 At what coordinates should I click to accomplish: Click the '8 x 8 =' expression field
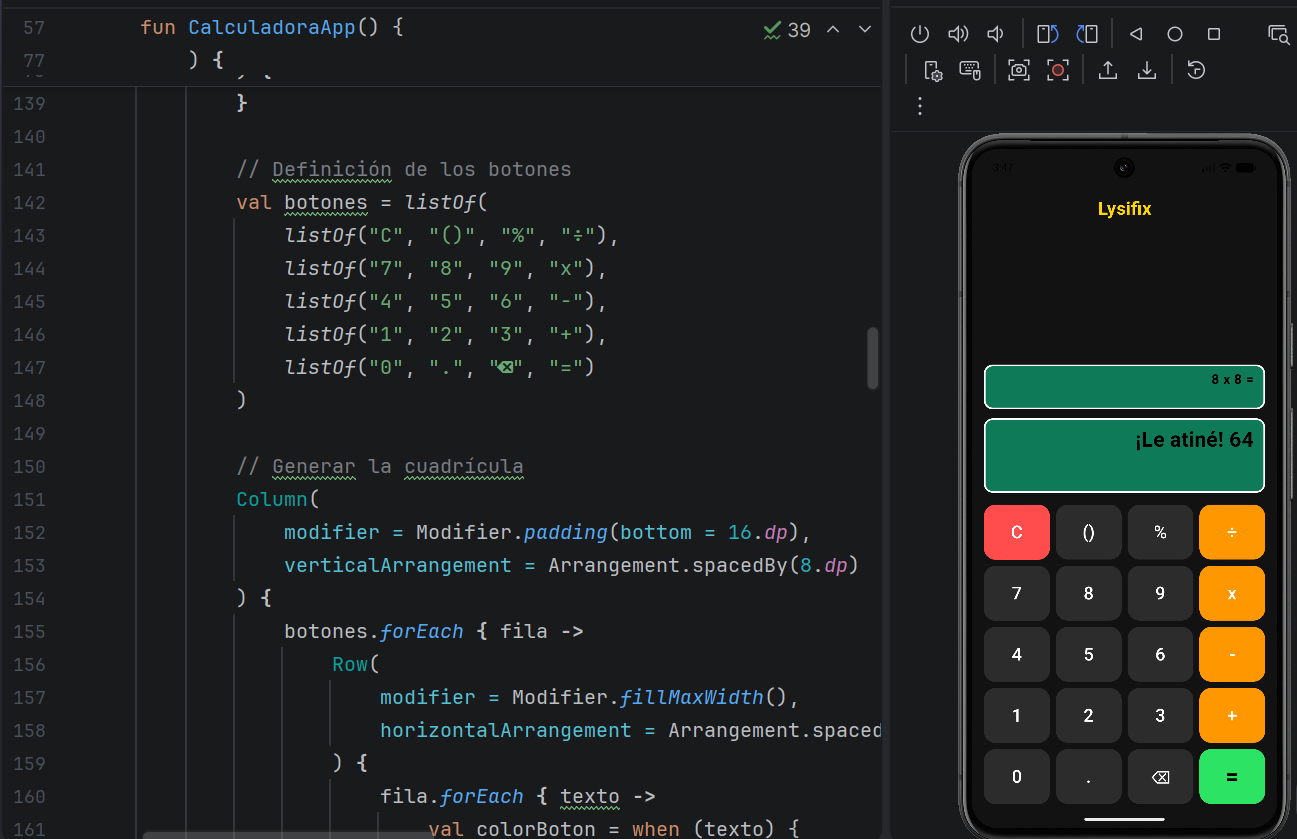tap(1124, 387)
